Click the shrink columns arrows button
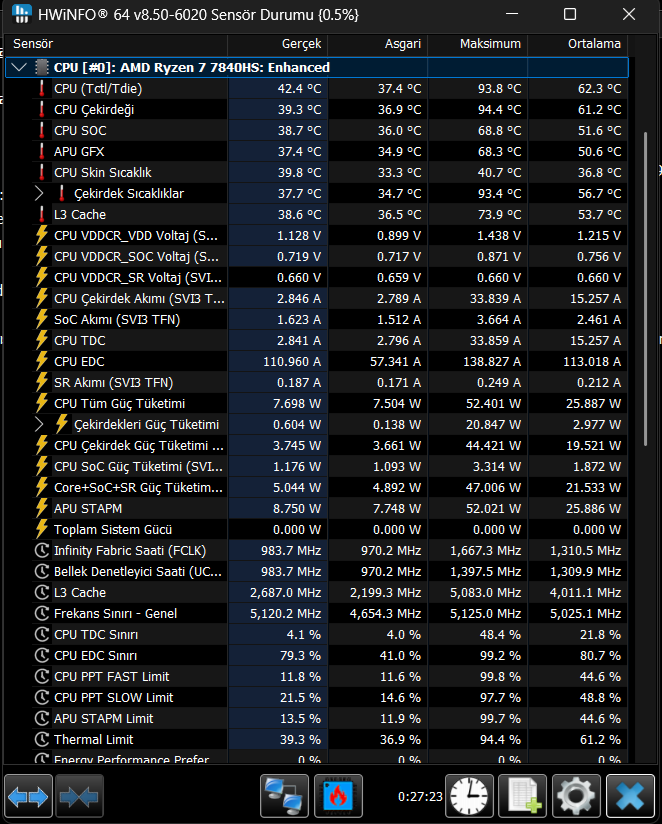The height and width of the screenshot is (824, 662). click(79, 796)
